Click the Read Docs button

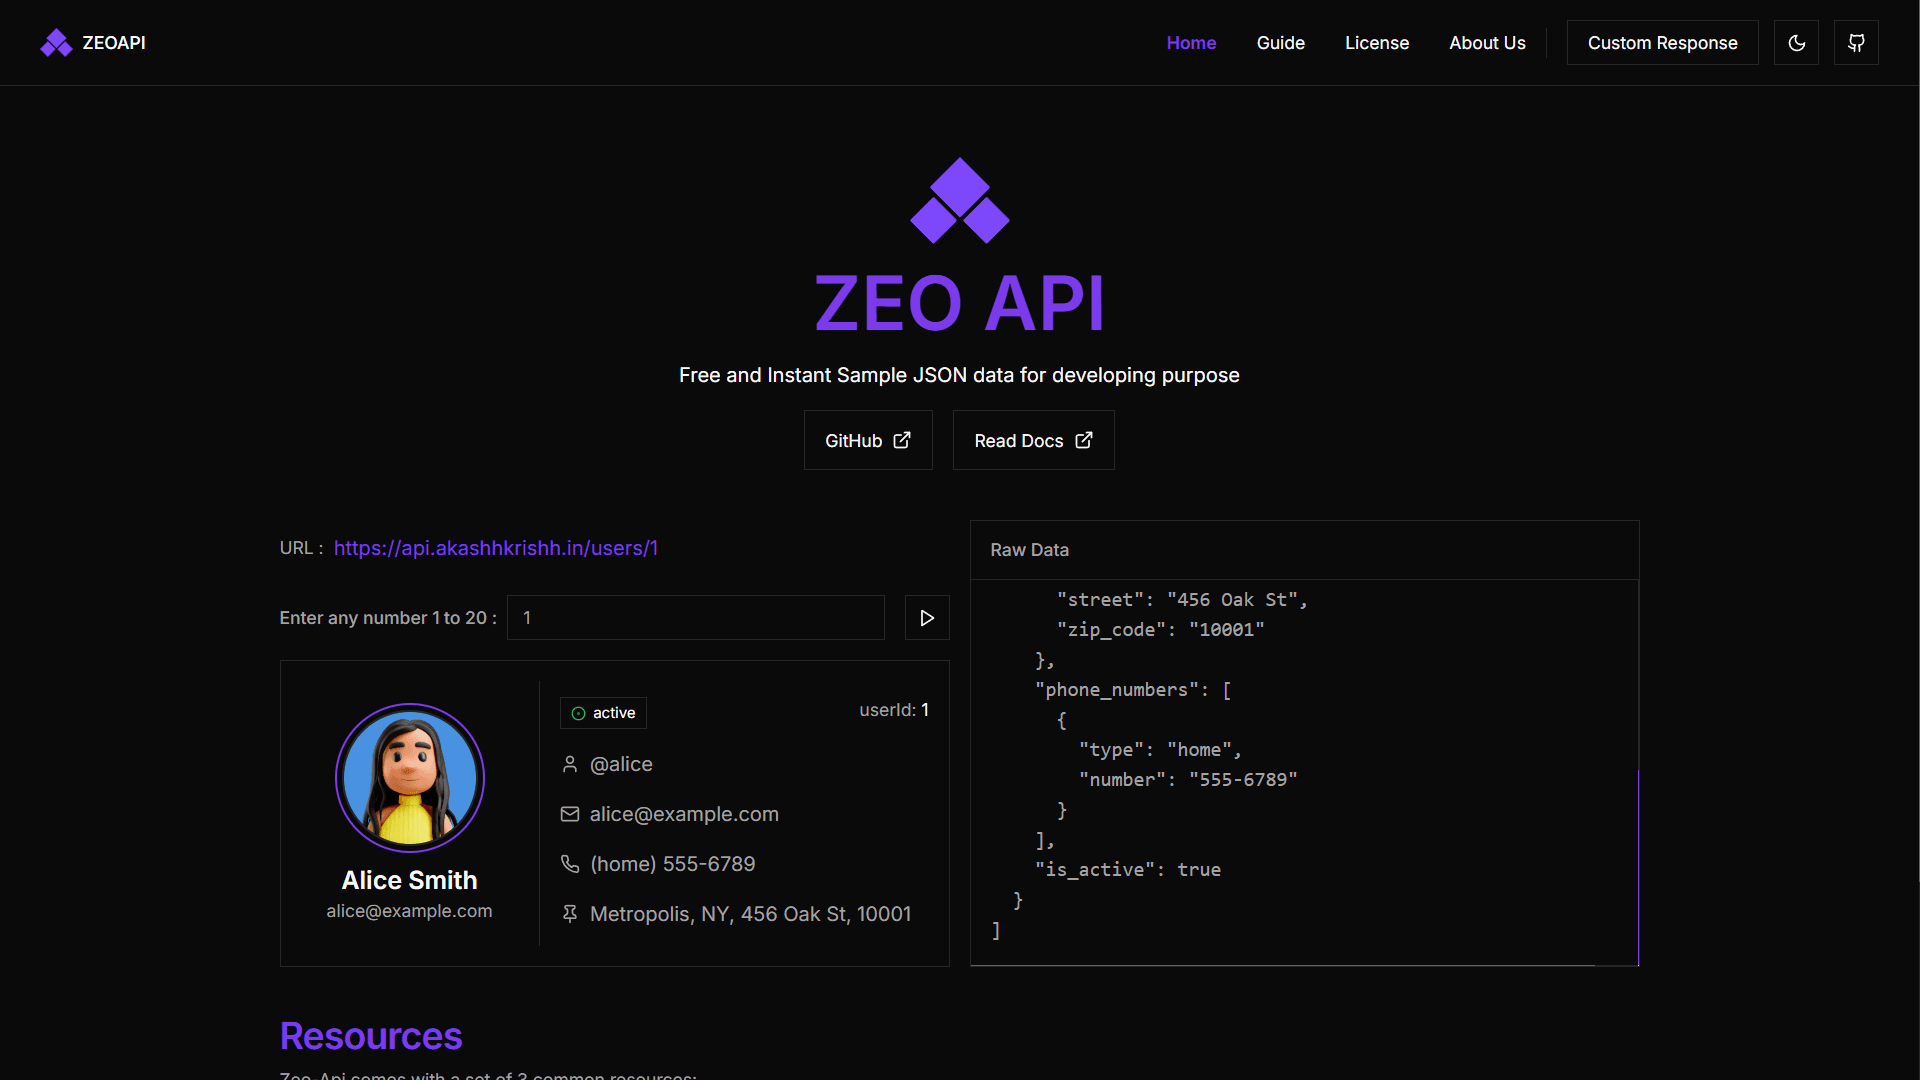[x=1033, y=441]
